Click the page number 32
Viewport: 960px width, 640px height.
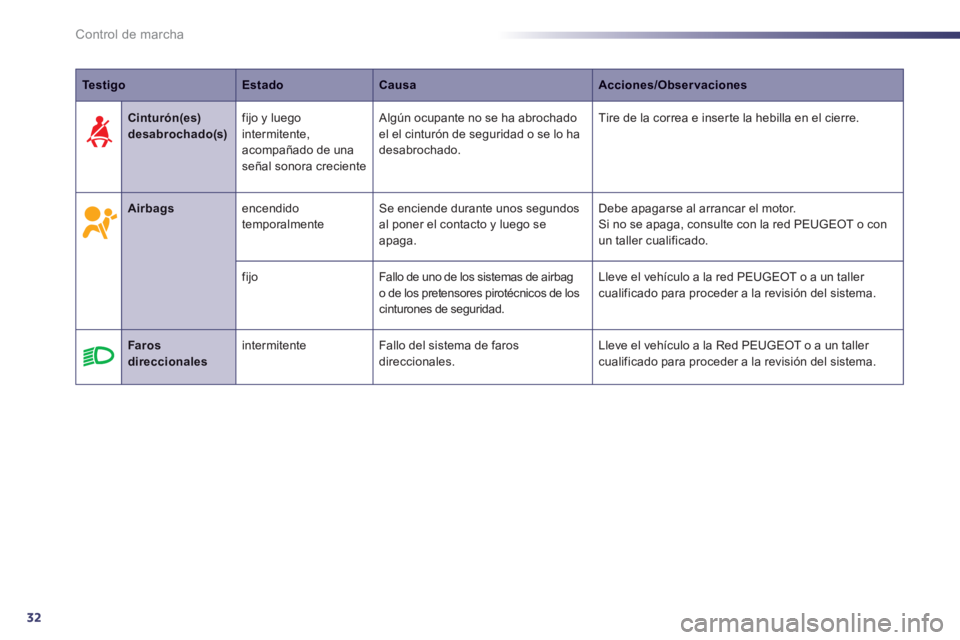coord(34,617)
